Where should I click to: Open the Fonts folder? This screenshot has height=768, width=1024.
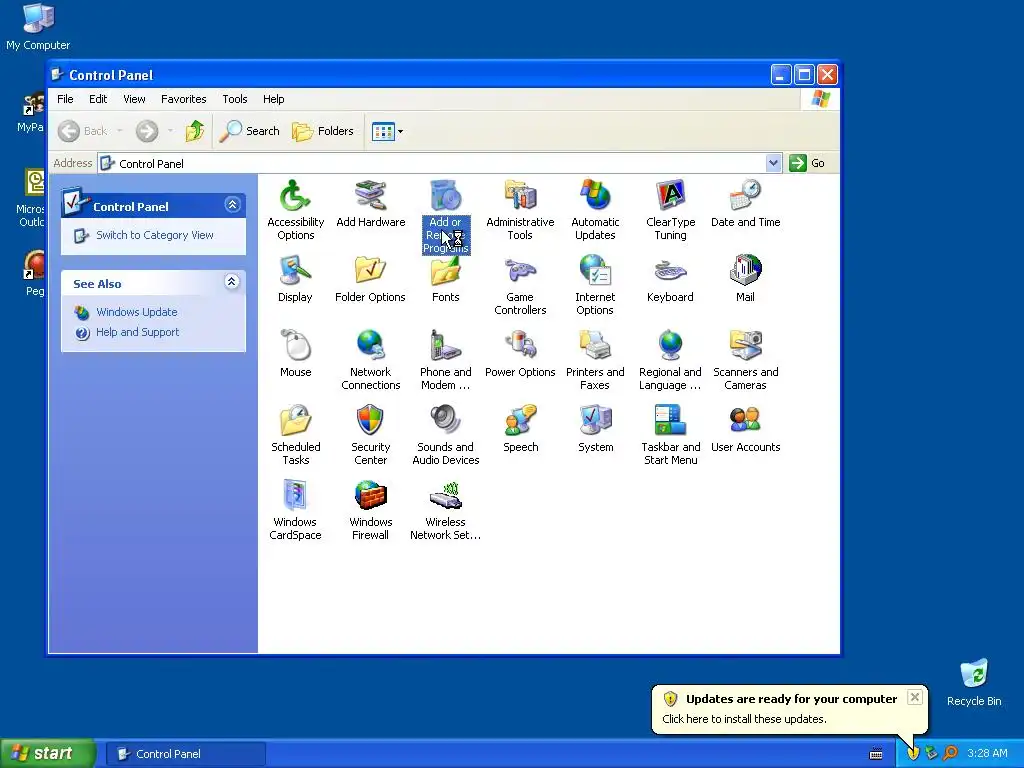click(445, 279)
